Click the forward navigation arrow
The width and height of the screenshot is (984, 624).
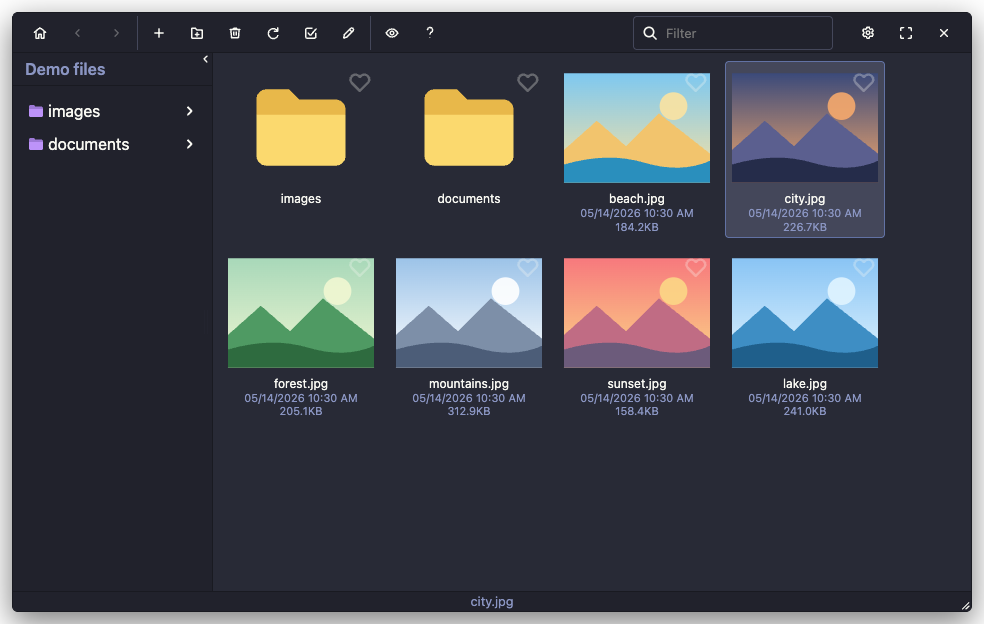[116, 33]
